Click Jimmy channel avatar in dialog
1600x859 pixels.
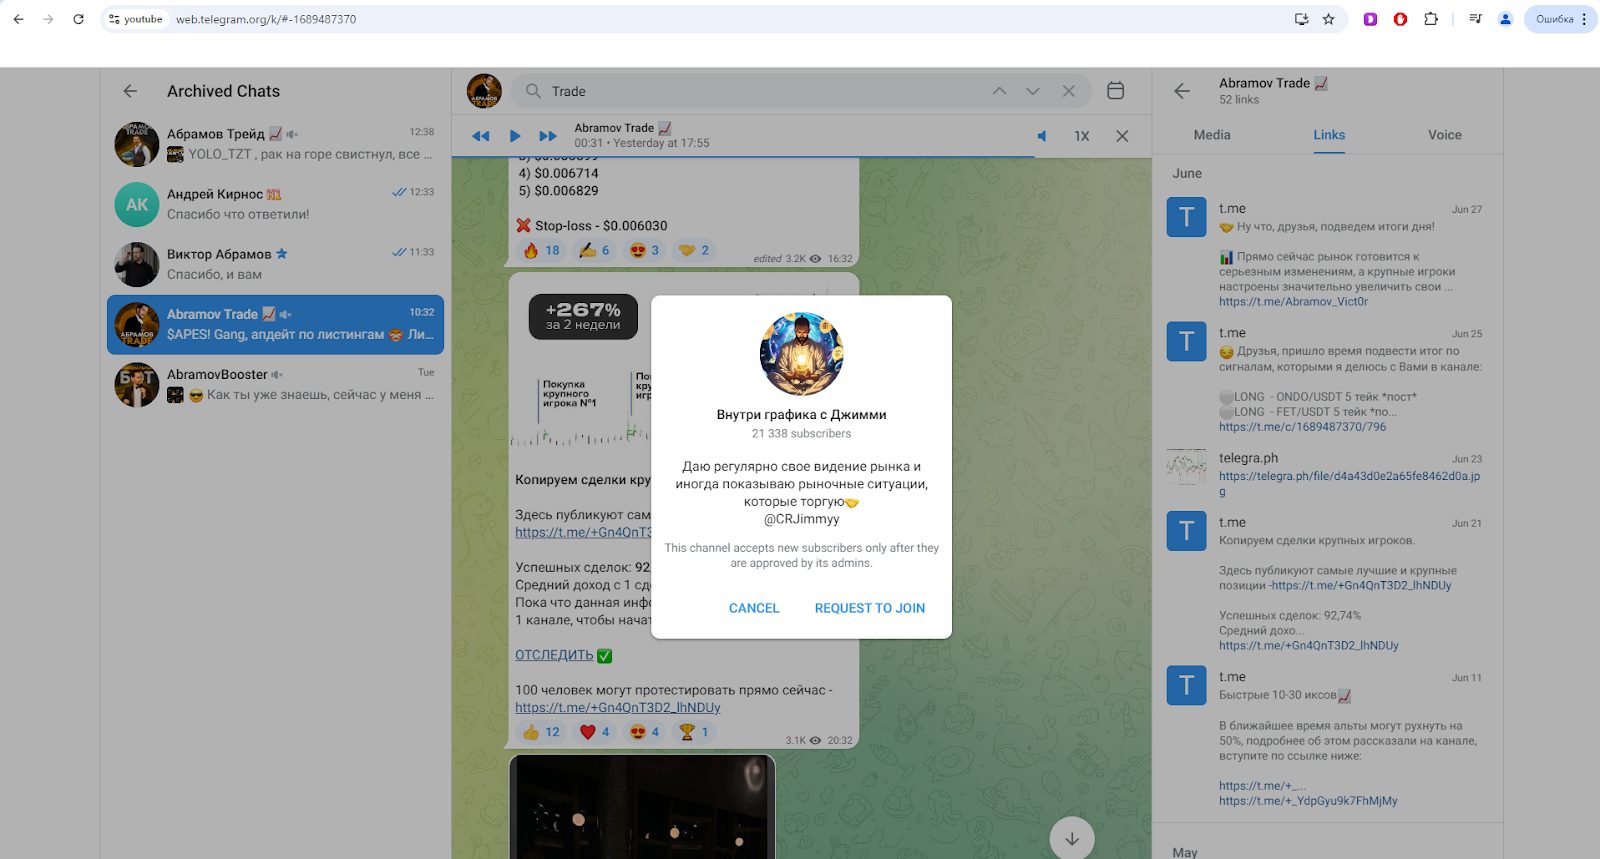[802, 354]
